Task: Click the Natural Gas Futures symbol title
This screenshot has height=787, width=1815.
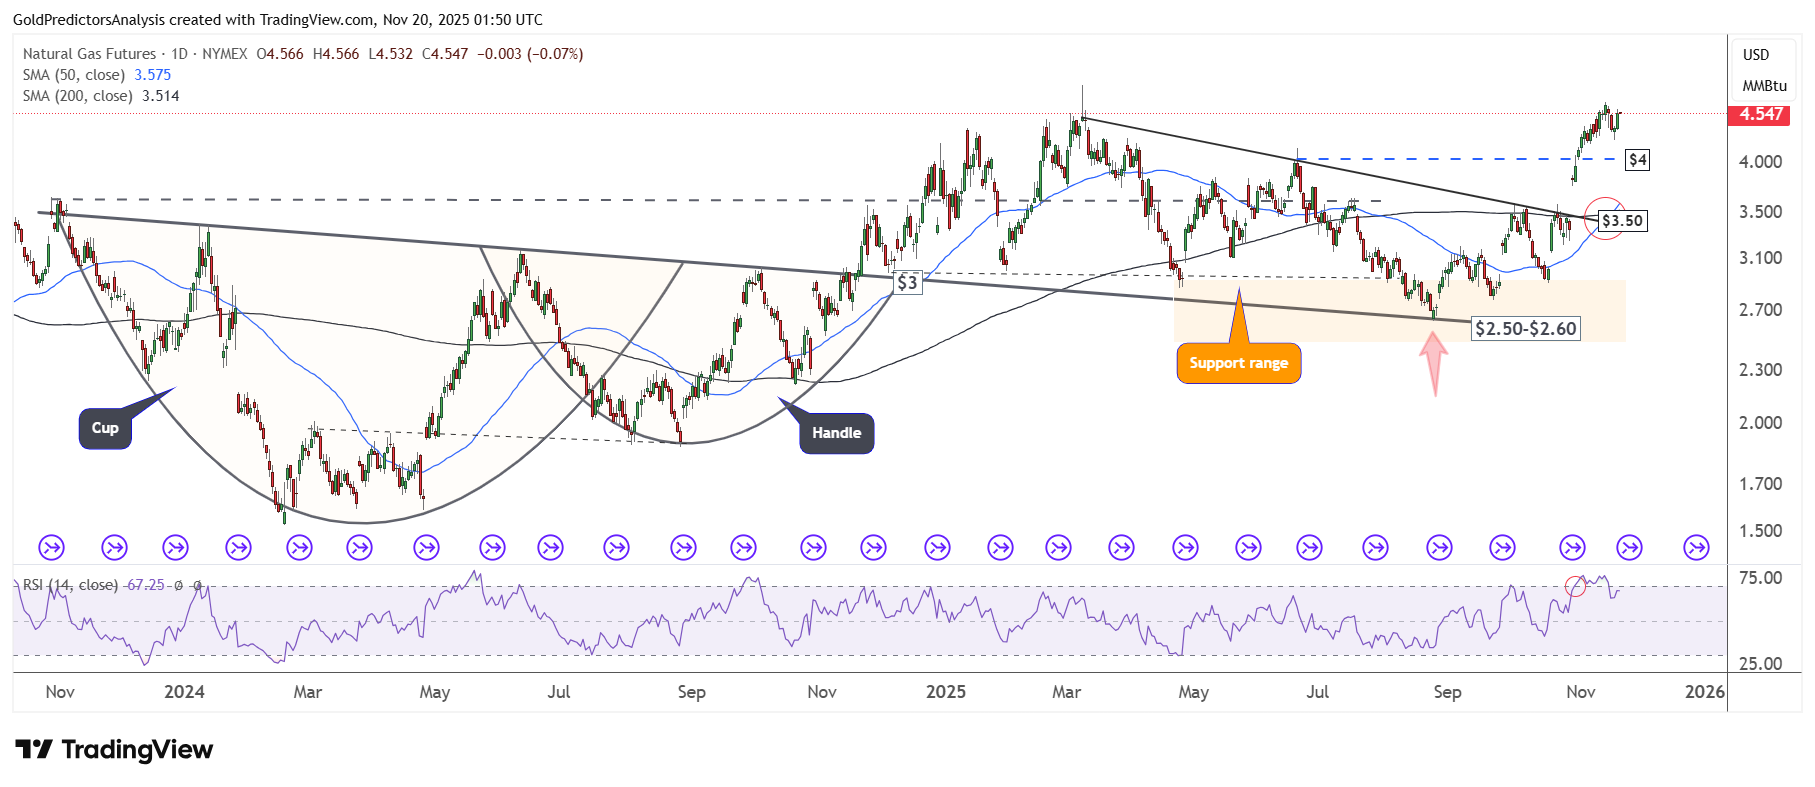Action: pyautogui.click(x=89, y=54)
